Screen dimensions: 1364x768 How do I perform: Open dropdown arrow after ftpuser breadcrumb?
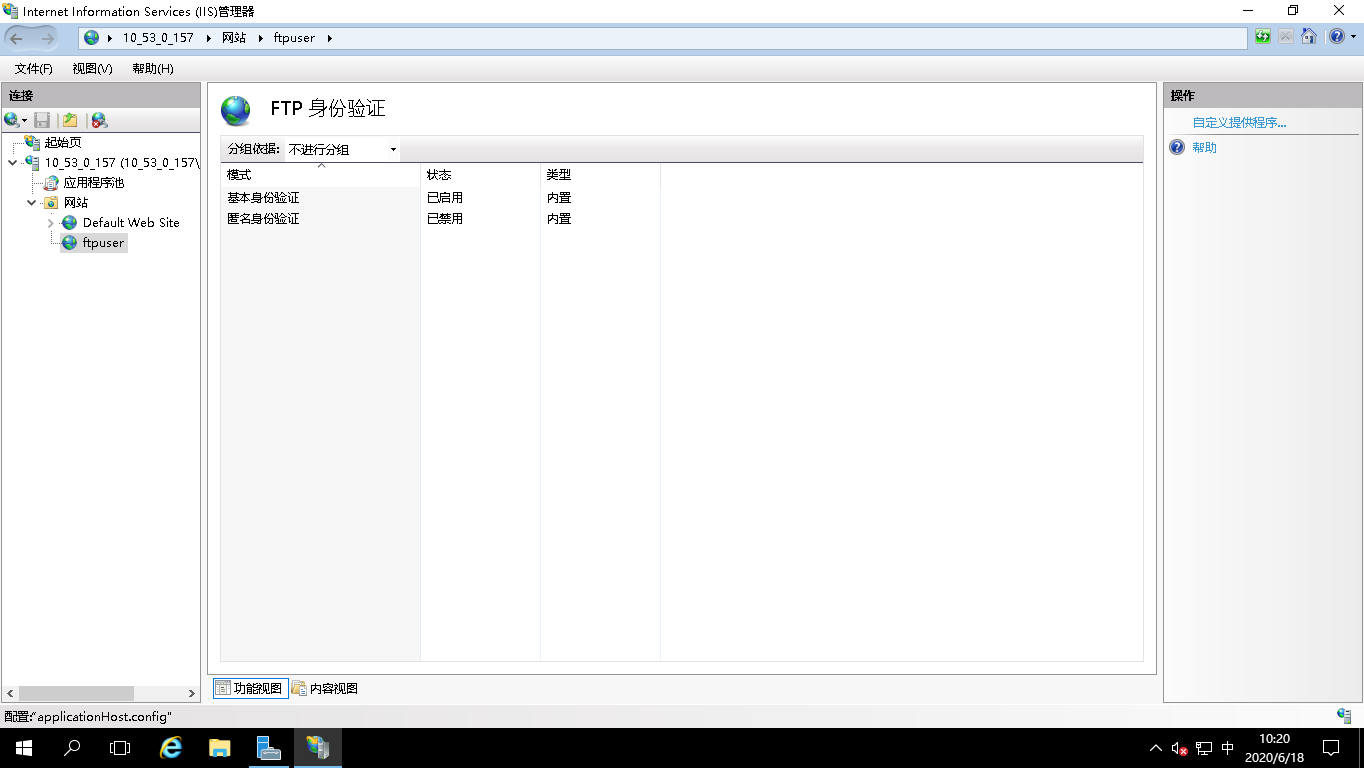[329, 38]
